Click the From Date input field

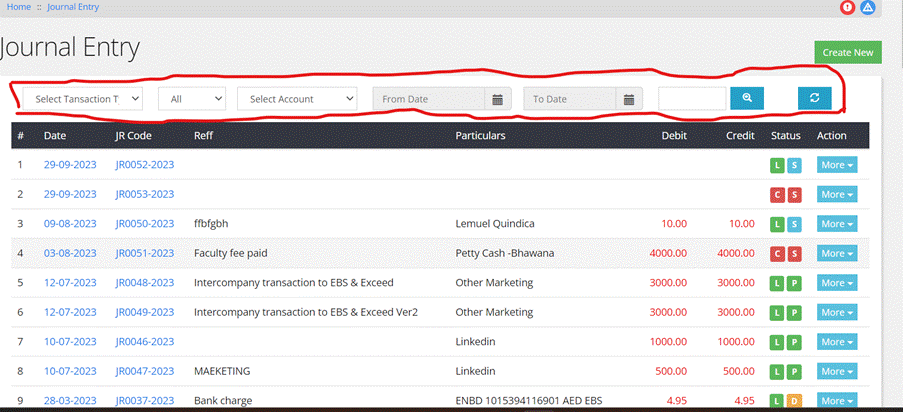pyautogui.click(x=429, y=99)
